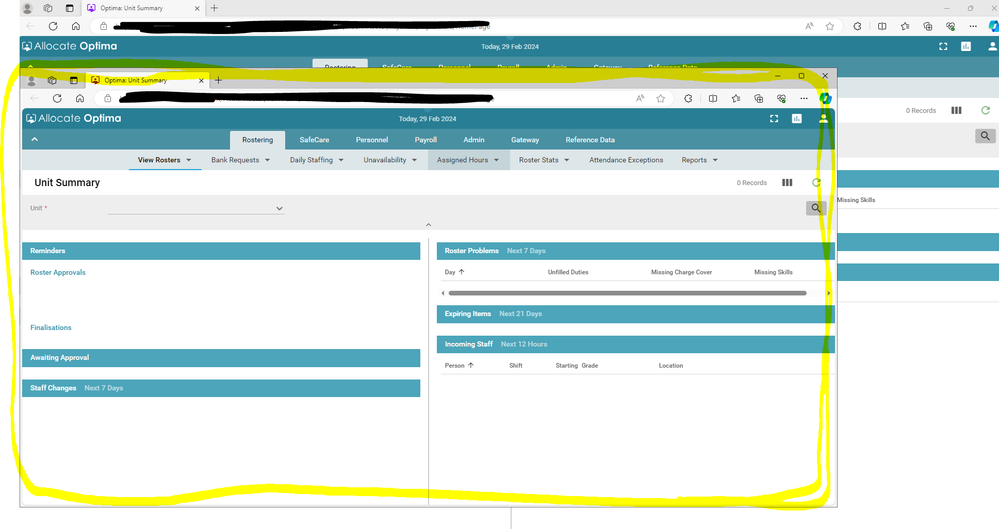Sort Incoming Staff by Person column
The height and width of the screenshot is (529, 999).
tap(459, 366)
